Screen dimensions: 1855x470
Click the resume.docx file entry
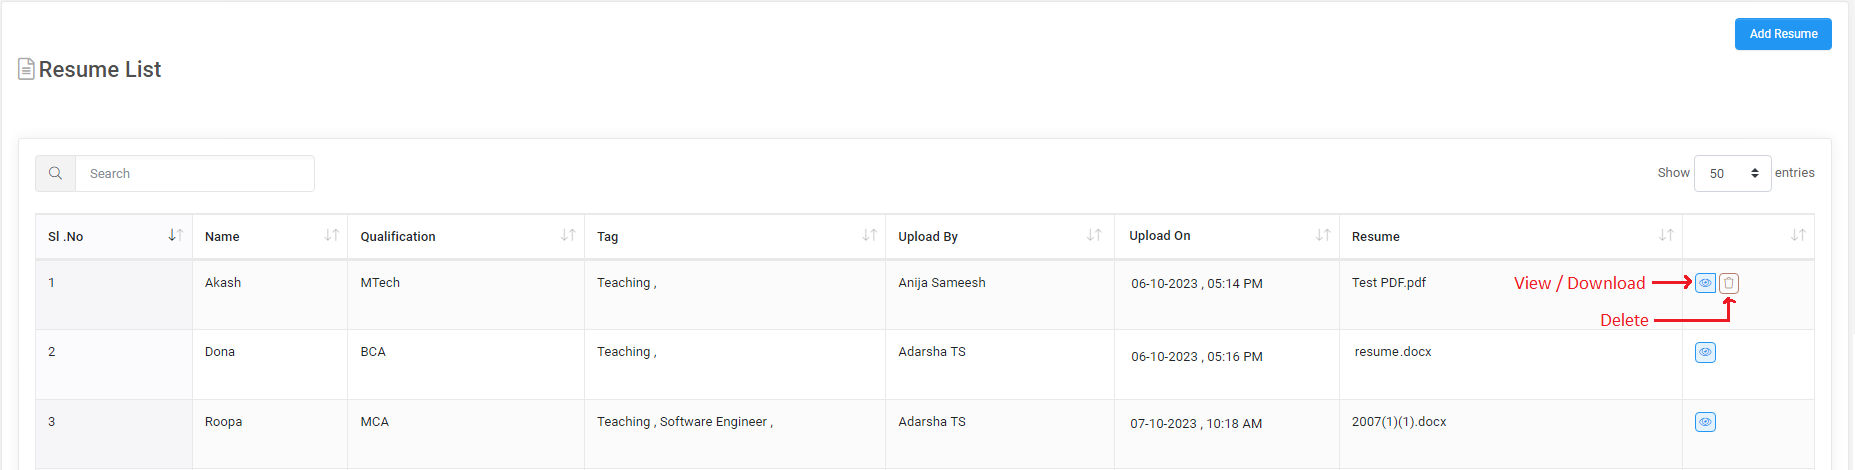point(1393,352)
